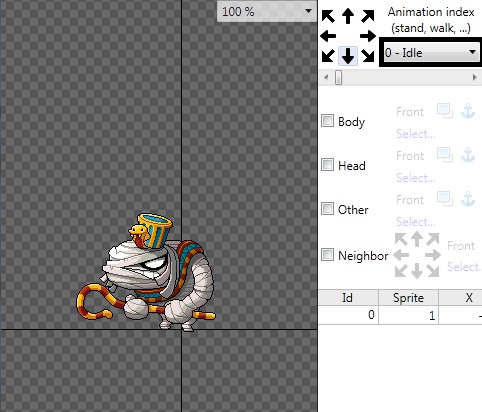Select the right direction arrow
The image size is (482, 412).
tap(368, 36)
